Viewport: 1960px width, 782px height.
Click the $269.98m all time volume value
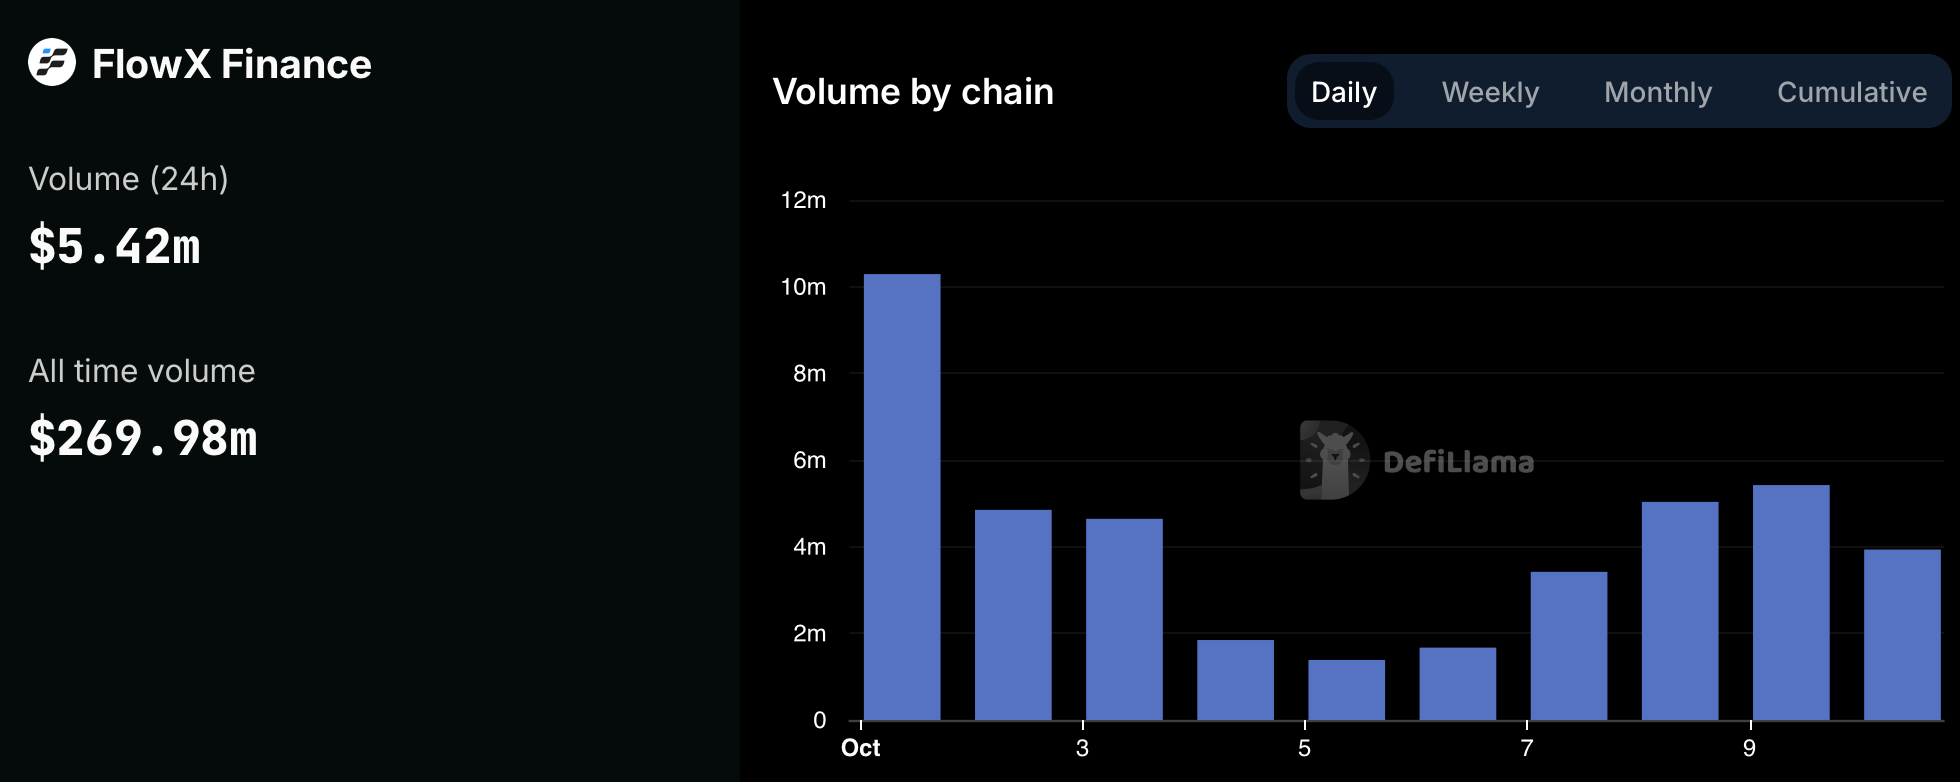tap(143, 438)
